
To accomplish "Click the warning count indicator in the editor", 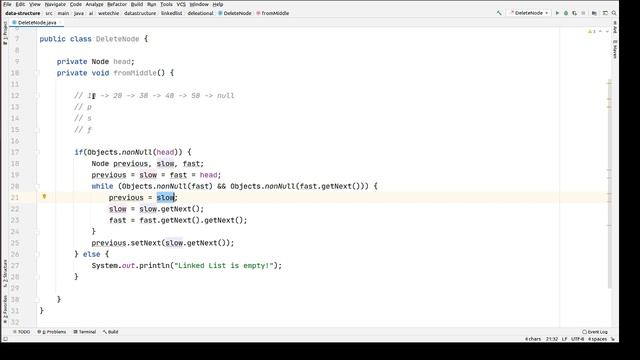I will [591, 31].
